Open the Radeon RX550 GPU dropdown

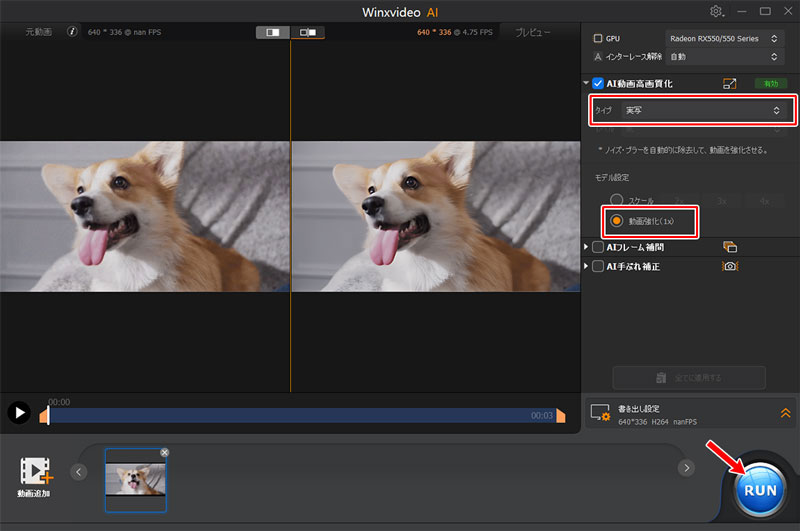click(725, 38)
